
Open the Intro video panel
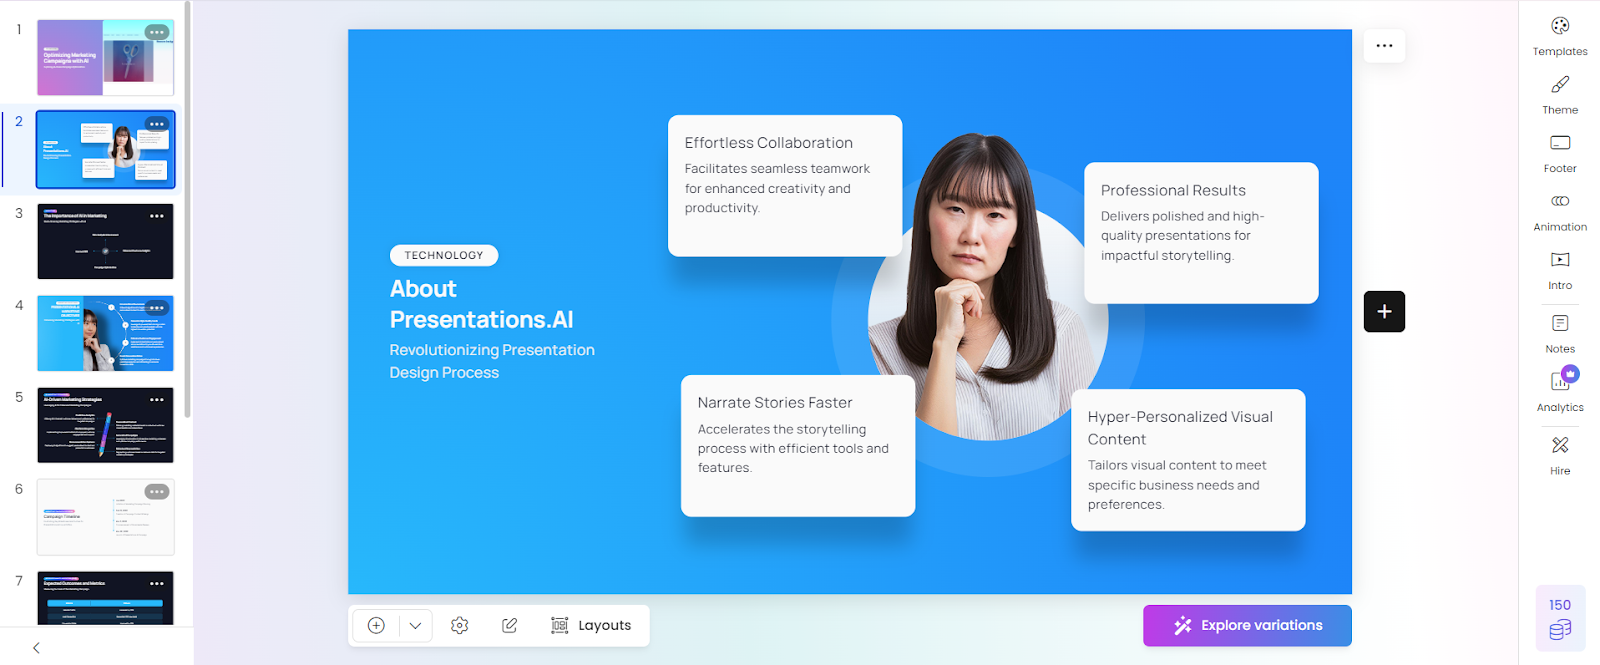[1559, 270]
